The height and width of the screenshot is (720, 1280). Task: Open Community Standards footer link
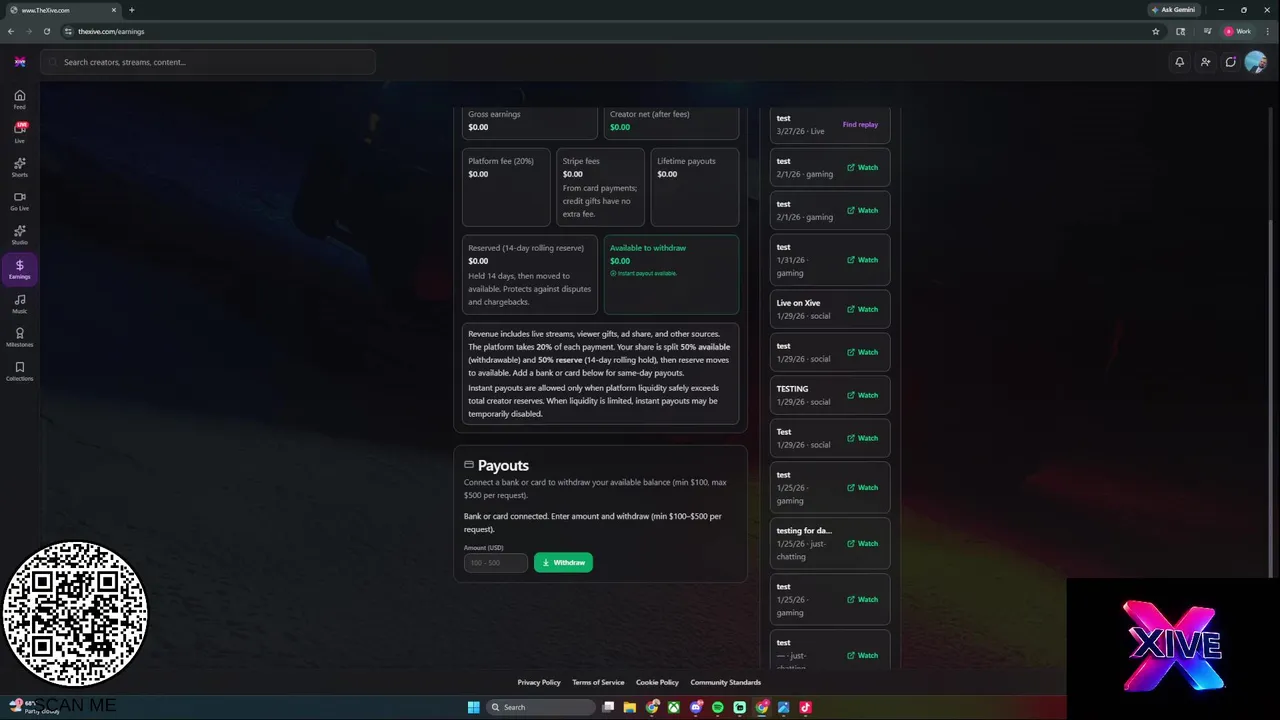click(x=726, y=683)
